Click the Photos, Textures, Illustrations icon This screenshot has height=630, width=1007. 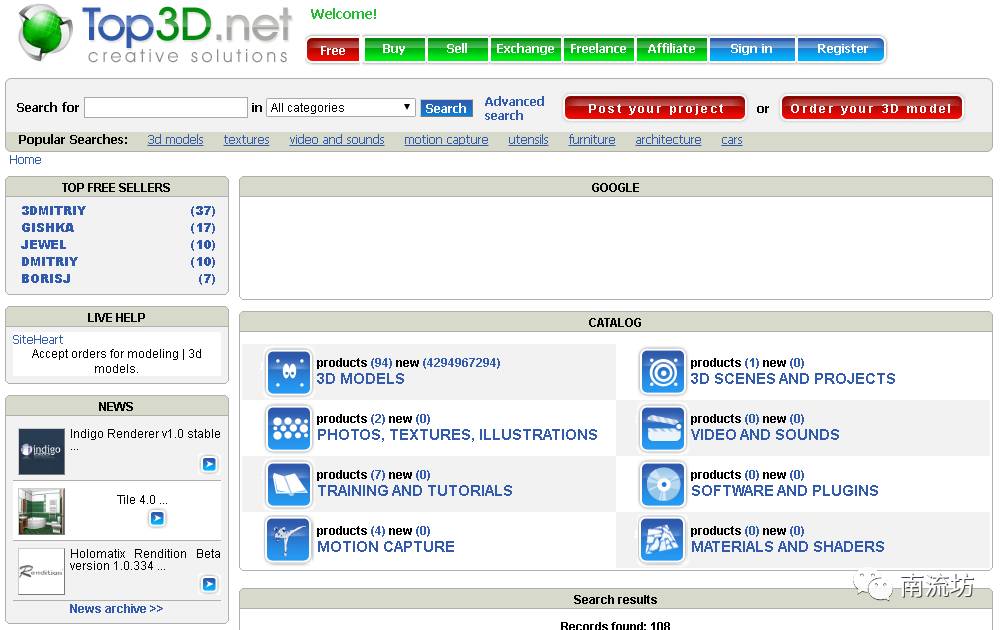point(289,428)
